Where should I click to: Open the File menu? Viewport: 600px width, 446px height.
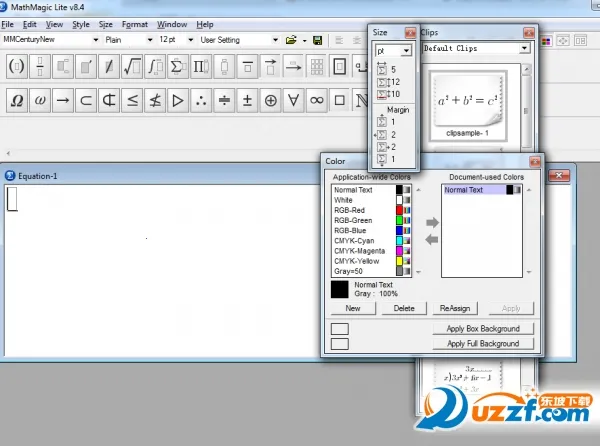tap(7, 24)
